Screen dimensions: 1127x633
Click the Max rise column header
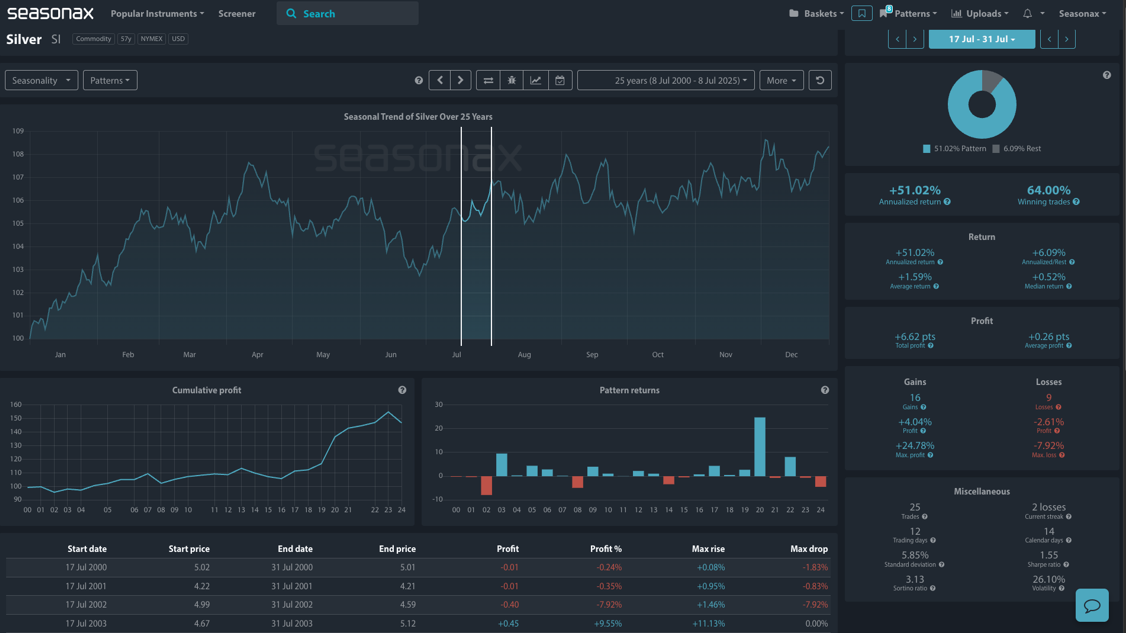(x=708, y=549)
